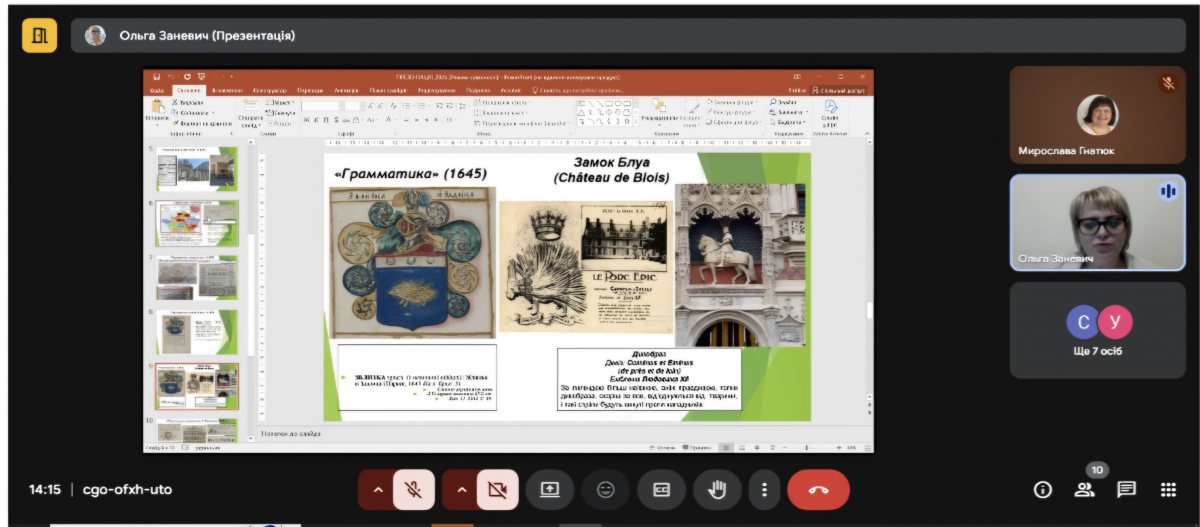
Task: Click the yellow door icon at top left
Action: 40,35
